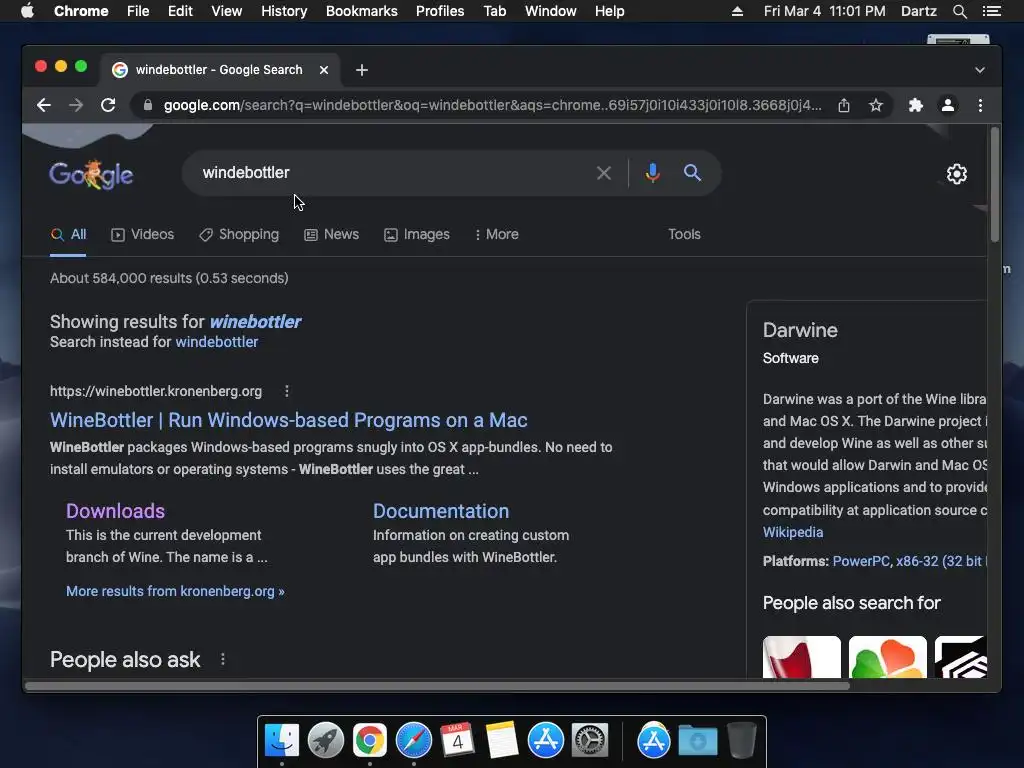1024x768 pixels.
Task: Switch to the Images results tab
Action: point(417,234)
